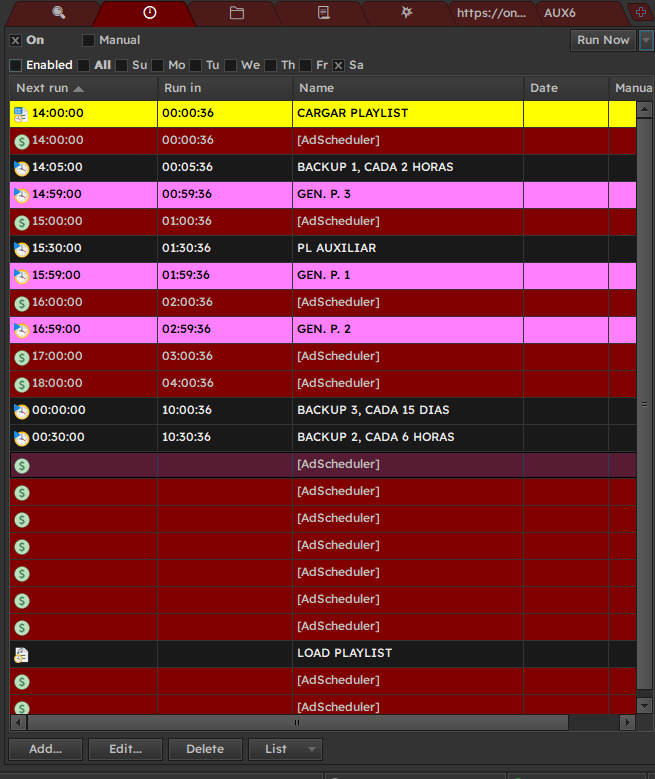Image resolution: width=655 pixels, height=779 pixels.
Task: Click the LOAD PLAYLIST row icon
Action: (x=21, y=654)
